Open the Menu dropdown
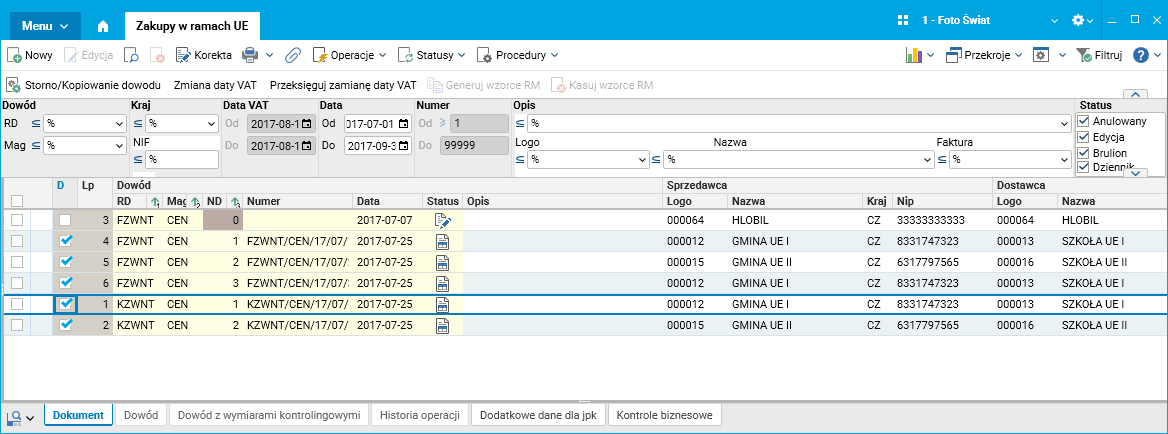This screenshot has width=1168, height=434. point(45,26)
